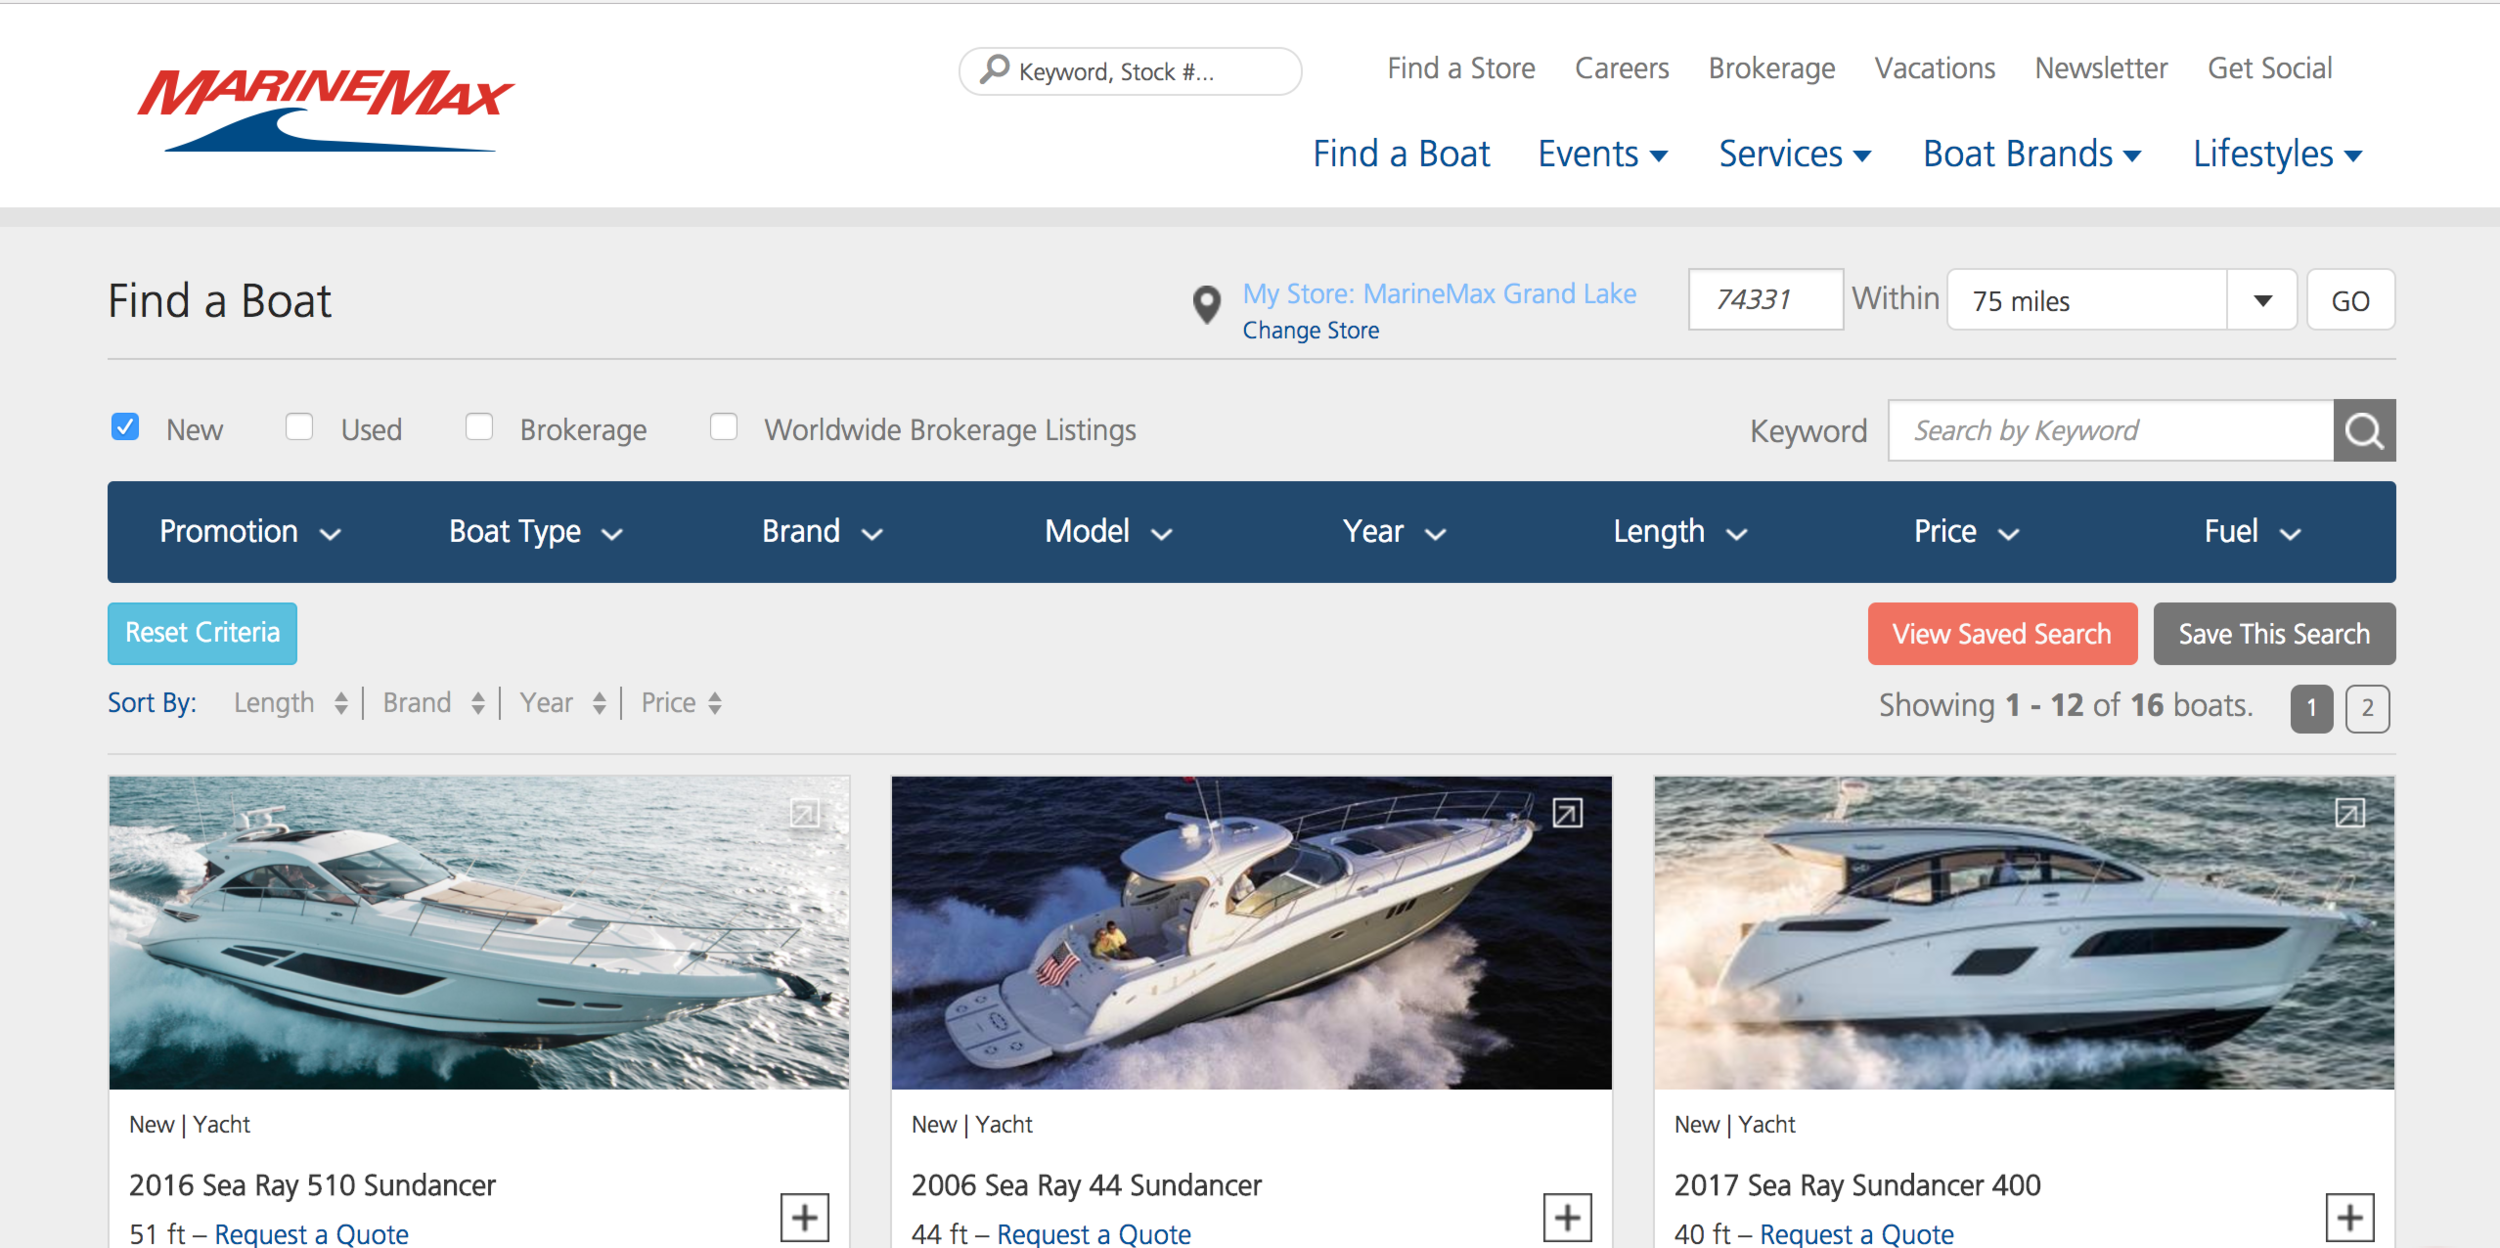
Task: Select results page 1
Action: (x=2311, y=709)
